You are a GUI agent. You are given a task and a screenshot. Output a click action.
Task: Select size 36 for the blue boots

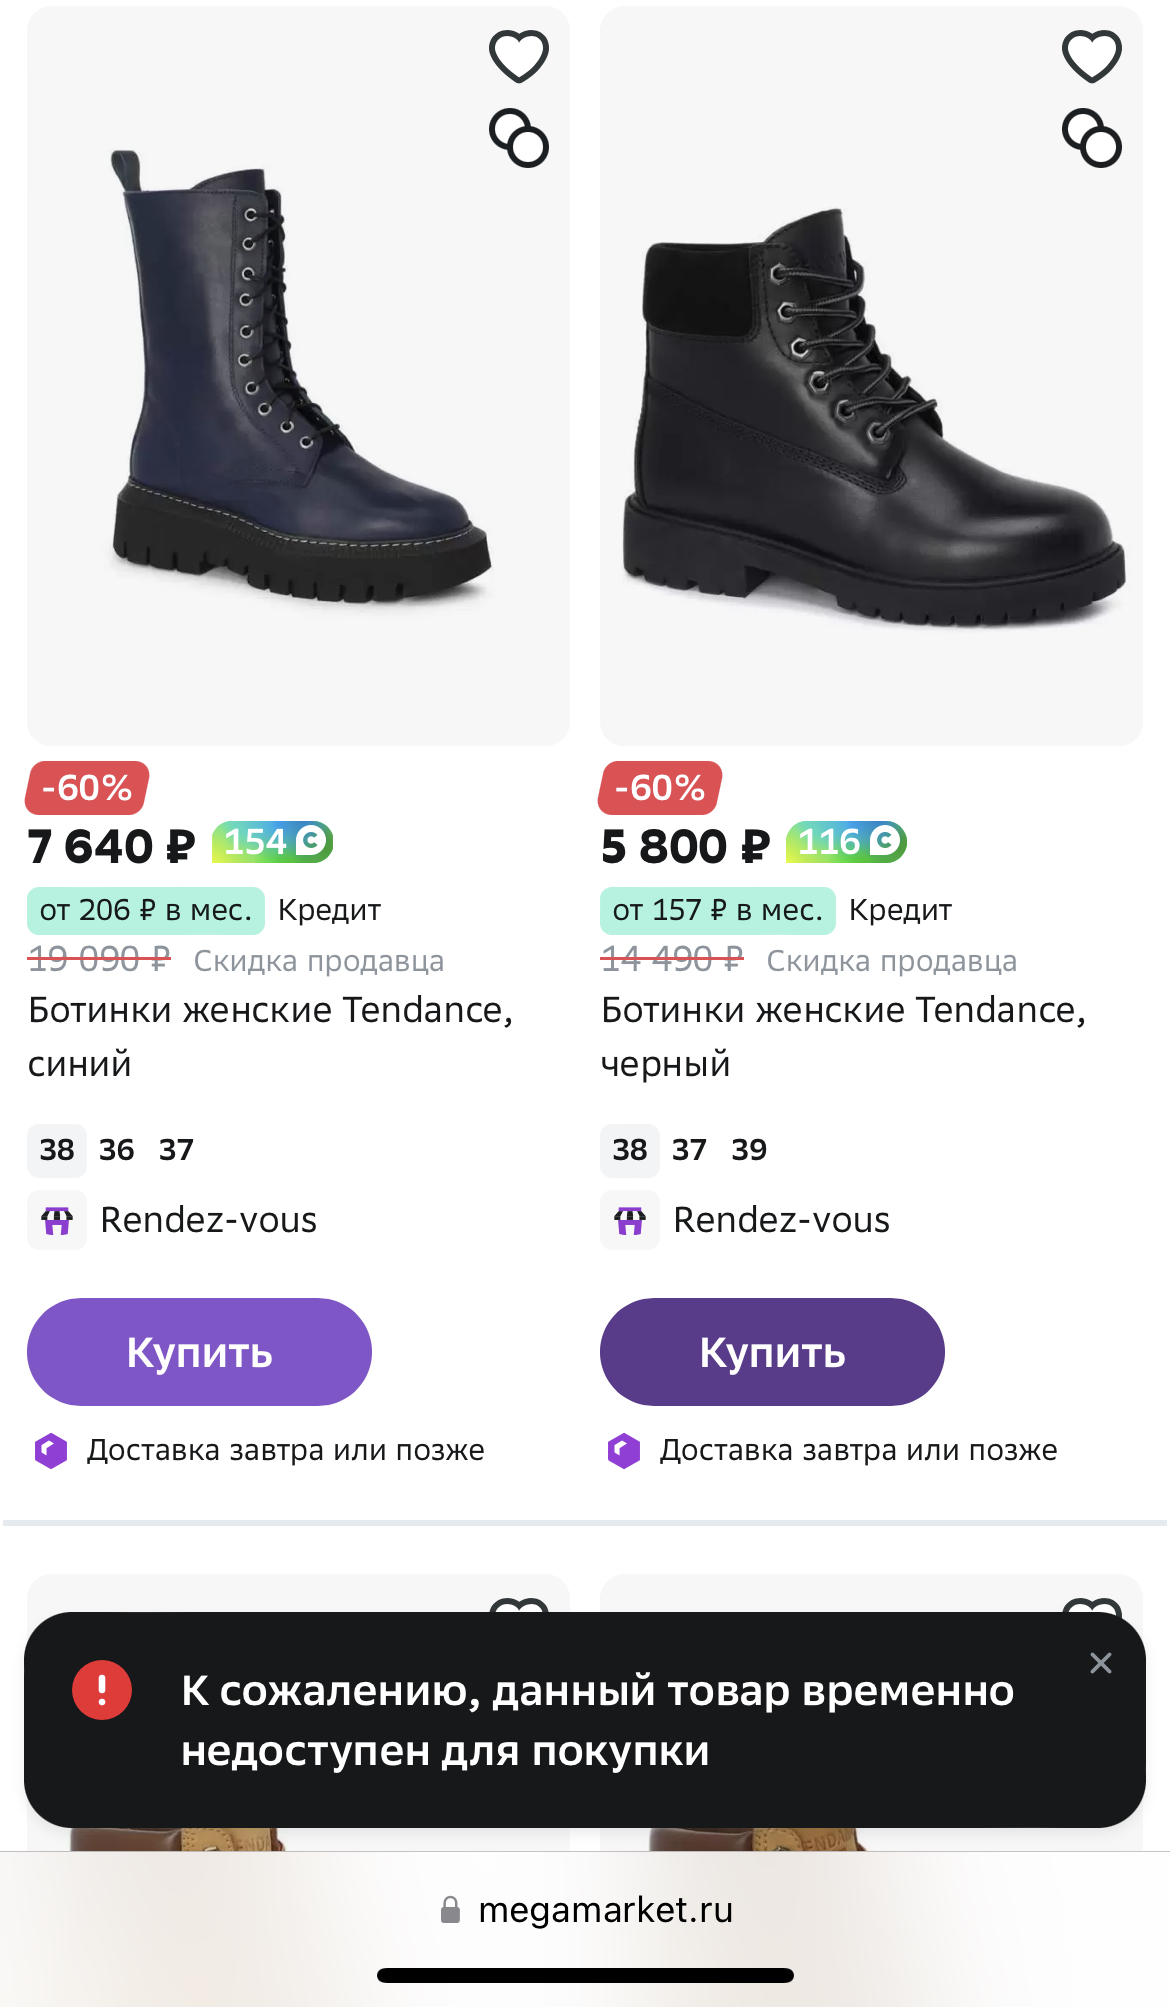(117, 1150)
